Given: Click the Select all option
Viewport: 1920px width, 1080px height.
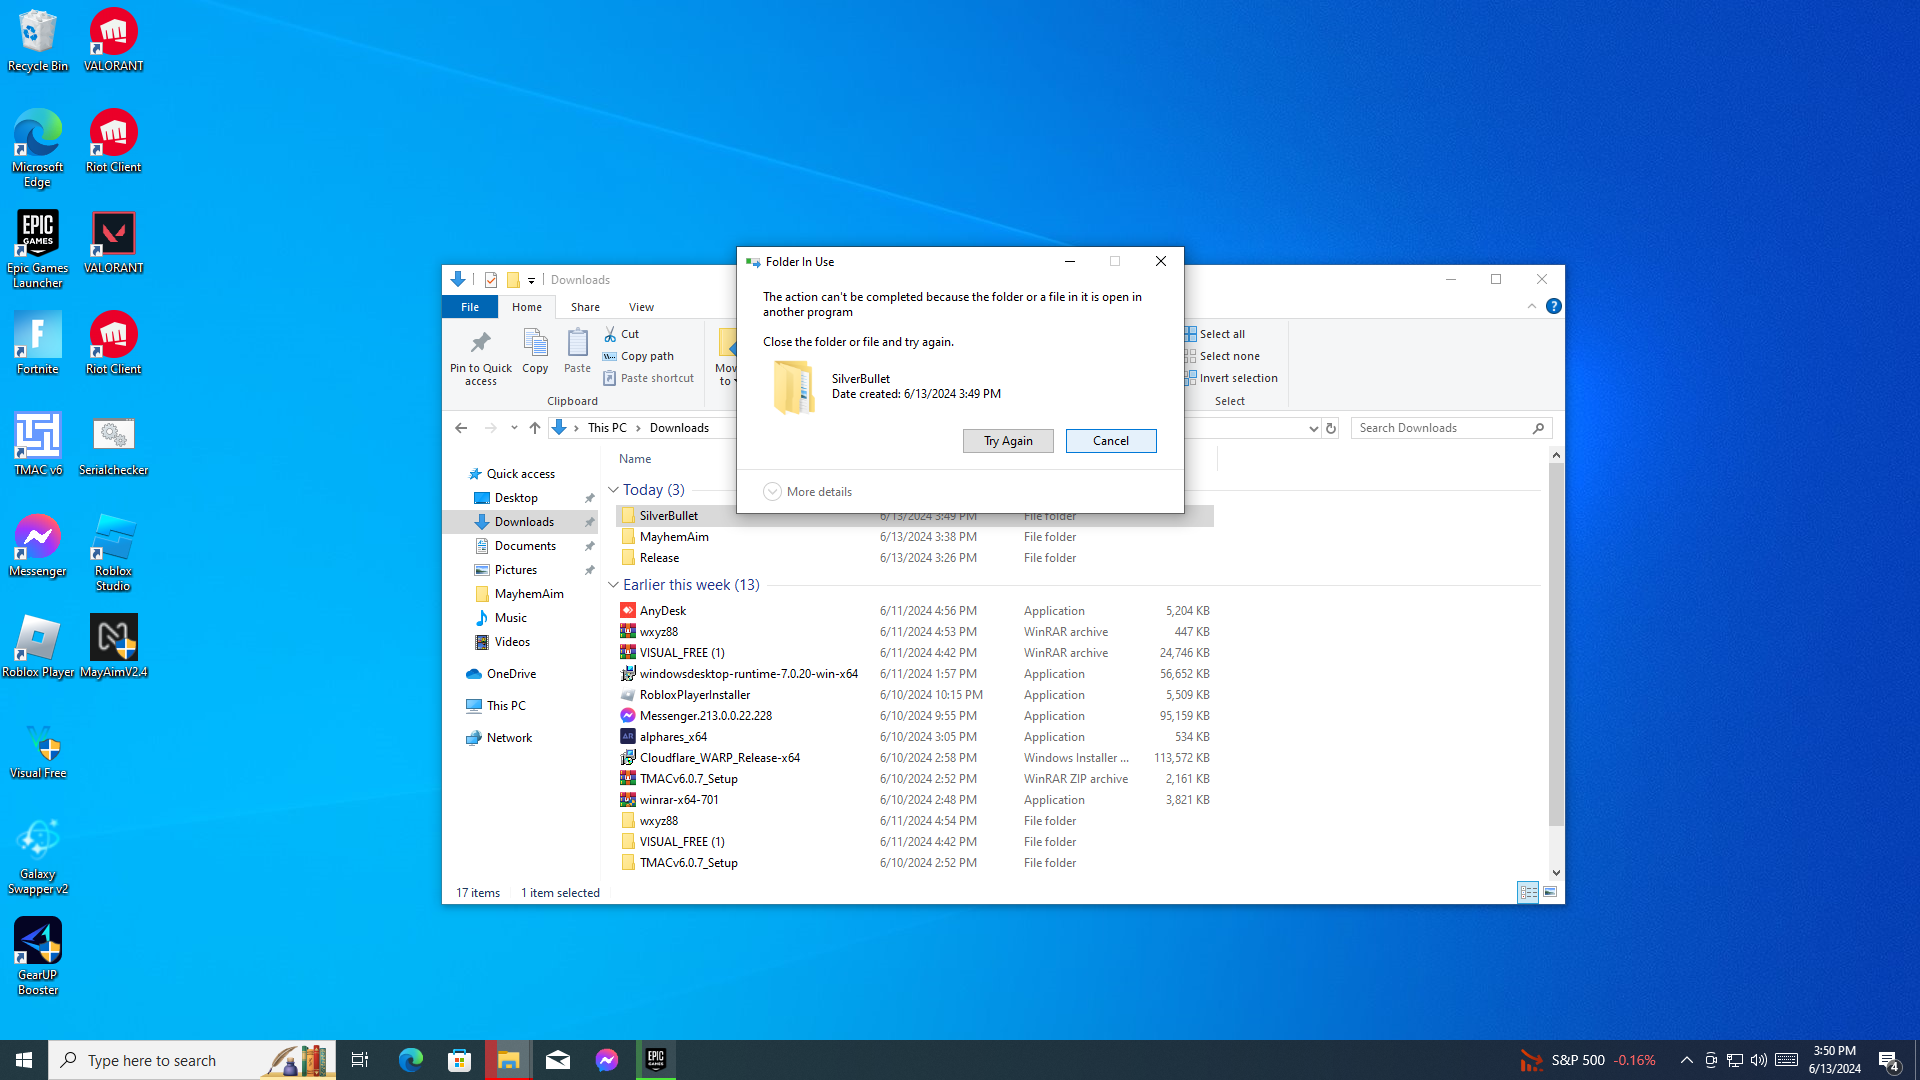Looking at the screenshot, I should [1221, 334].
